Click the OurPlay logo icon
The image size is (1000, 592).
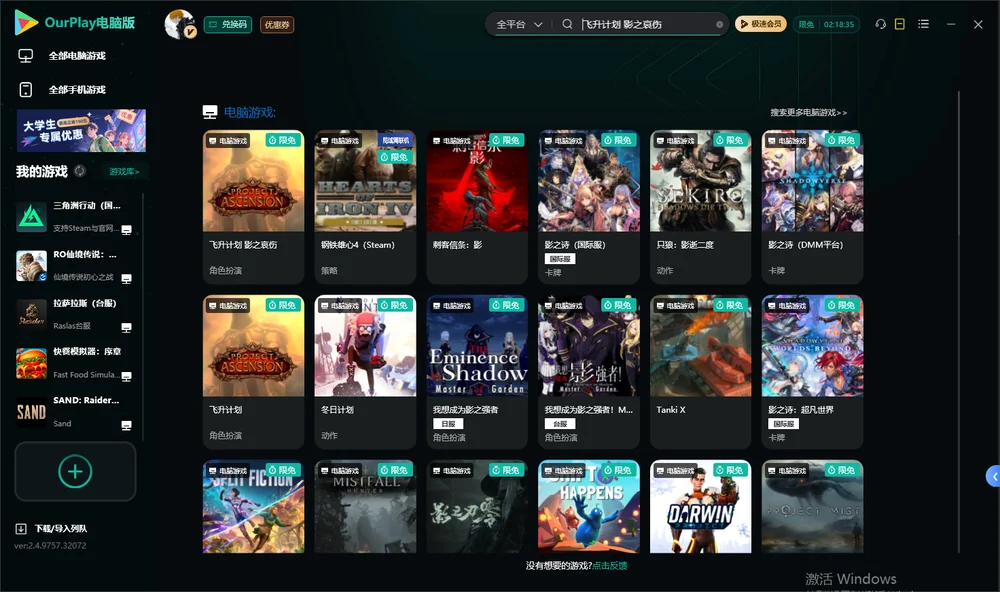[x=26, y=23]
